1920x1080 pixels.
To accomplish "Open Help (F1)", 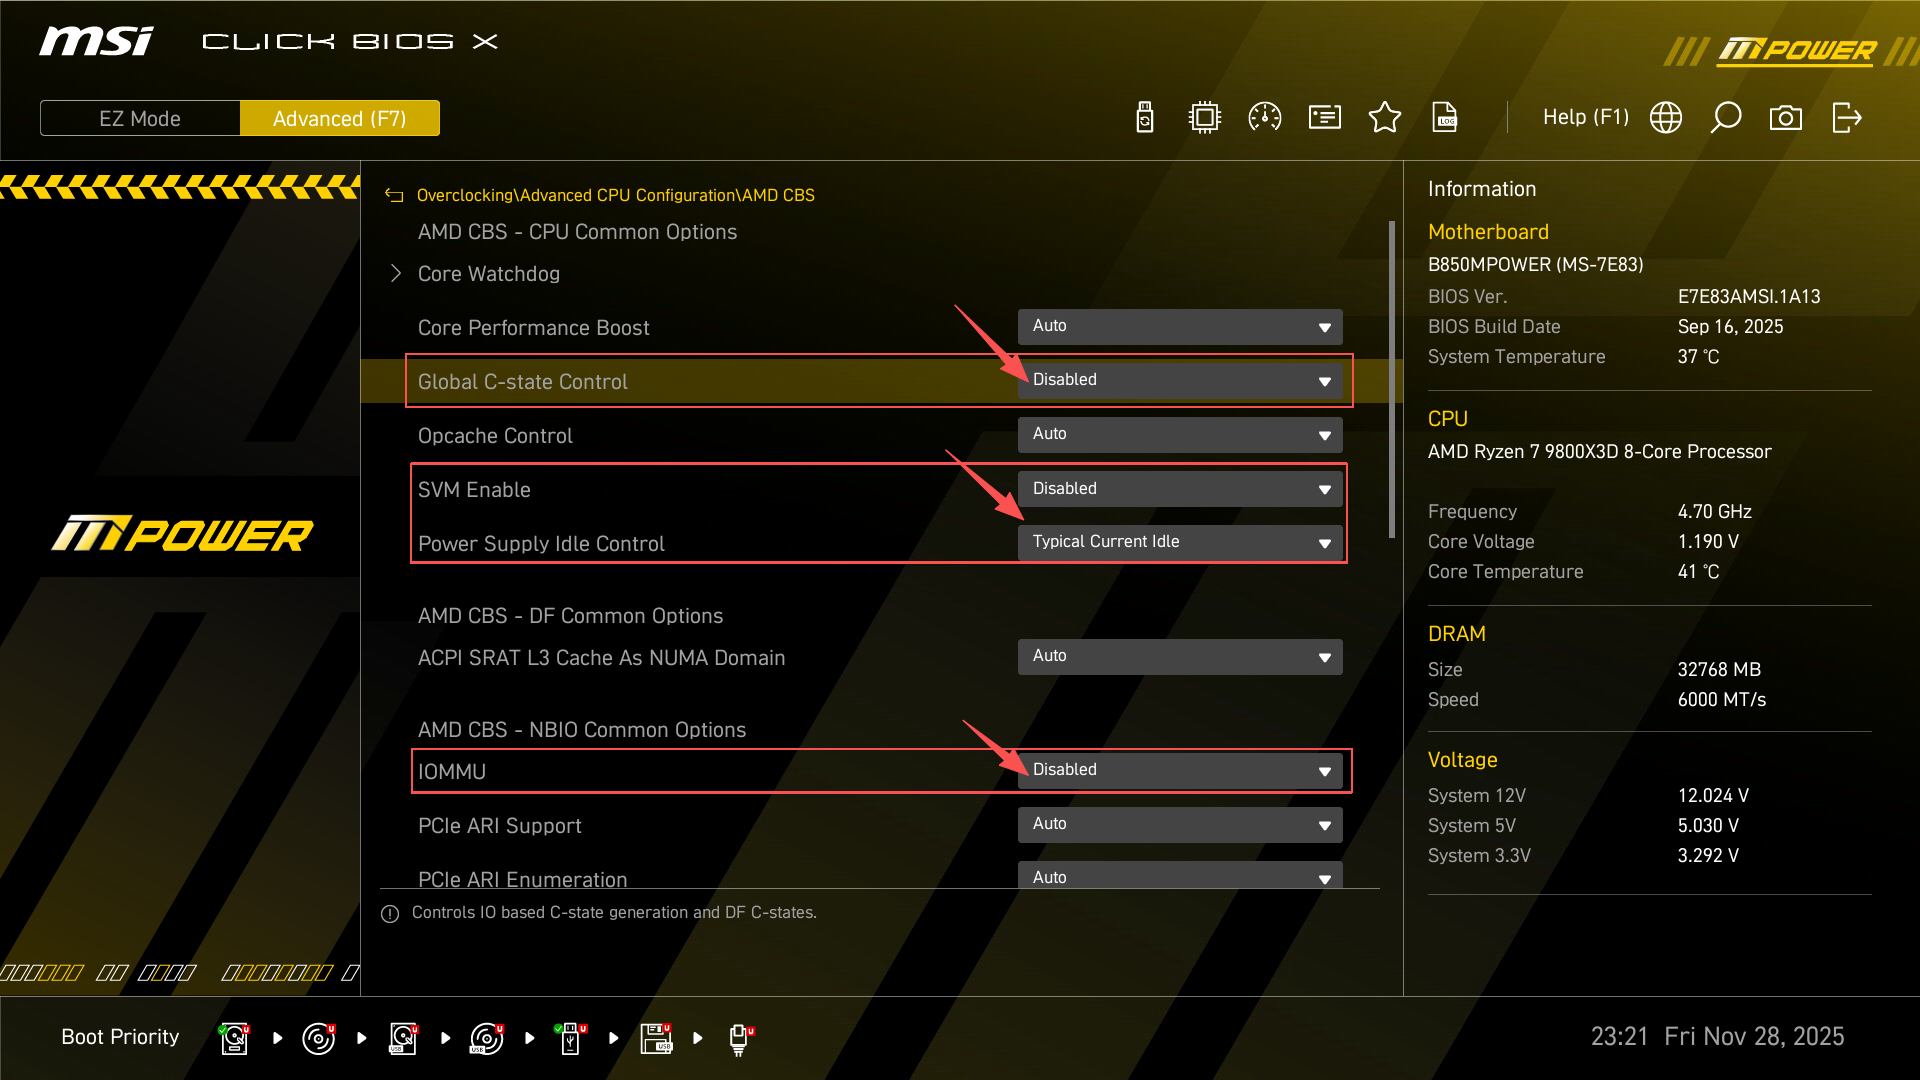I will click(1585, 118).
